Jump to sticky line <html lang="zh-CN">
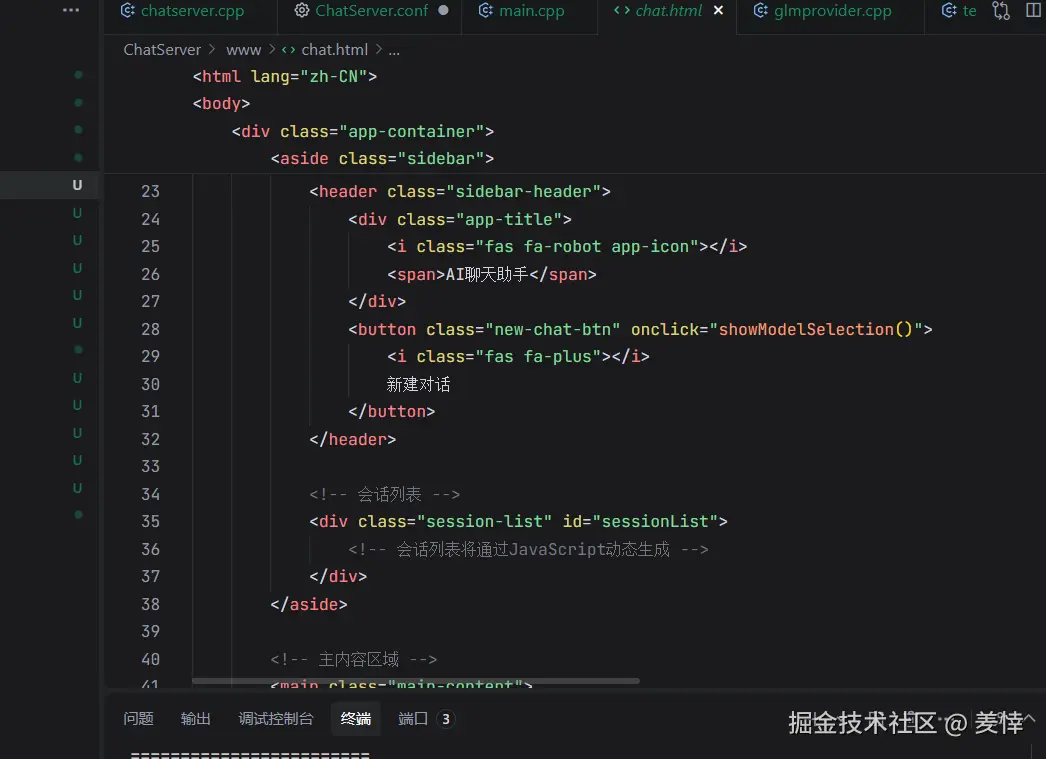 [285, 77]
